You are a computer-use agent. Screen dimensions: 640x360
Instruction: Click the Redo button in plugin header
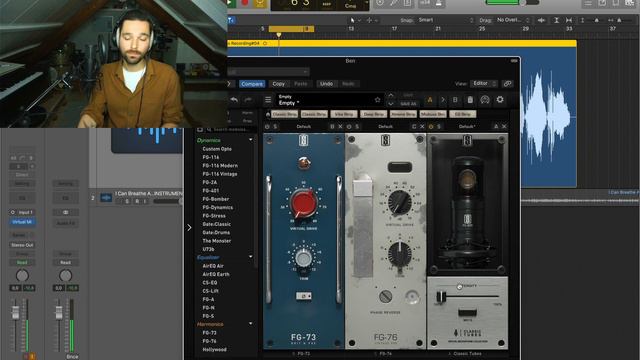pos(348,84)
